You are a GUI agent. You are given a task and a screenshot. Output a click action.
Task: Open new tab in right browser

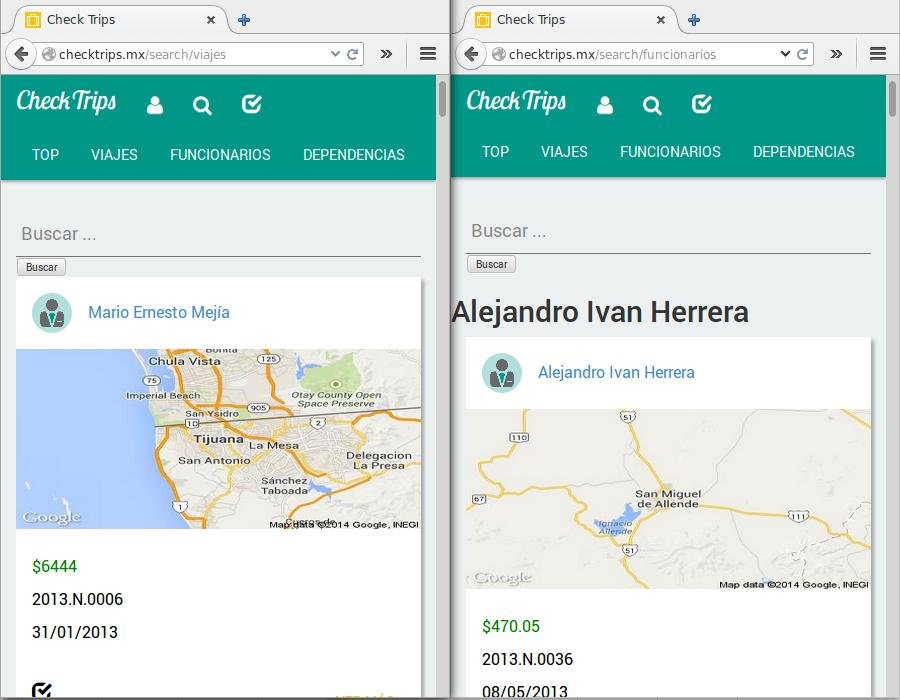[x=694, y=20]
